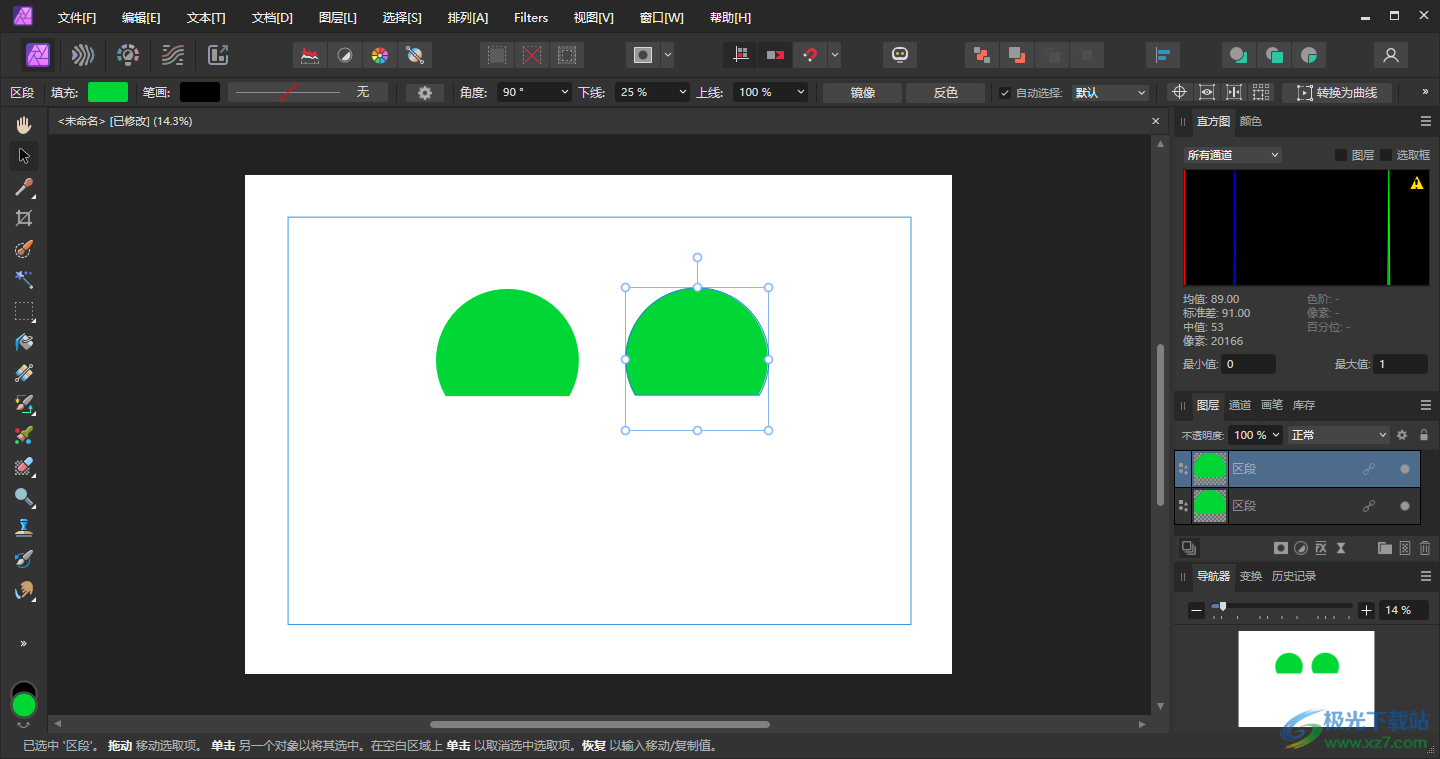Click the Auto White Balance color wheel icon
This screenshot has height=759, width=1440.
[379, 55]
